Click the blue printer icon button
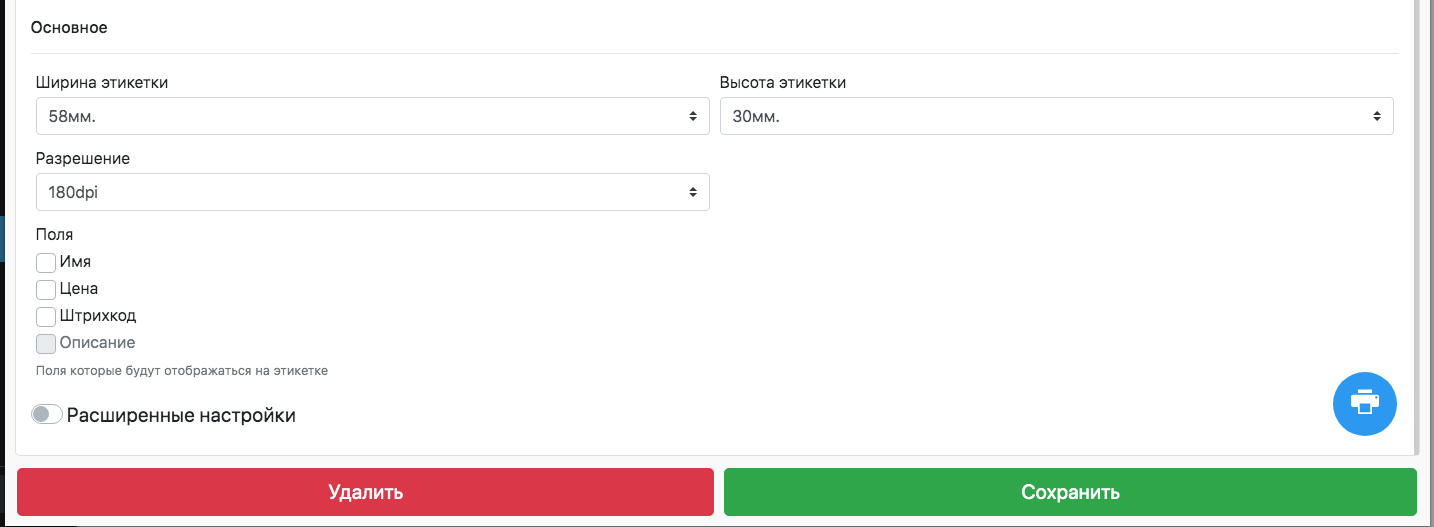This screenshot has height=527, width=1434. pos(1365,403)
